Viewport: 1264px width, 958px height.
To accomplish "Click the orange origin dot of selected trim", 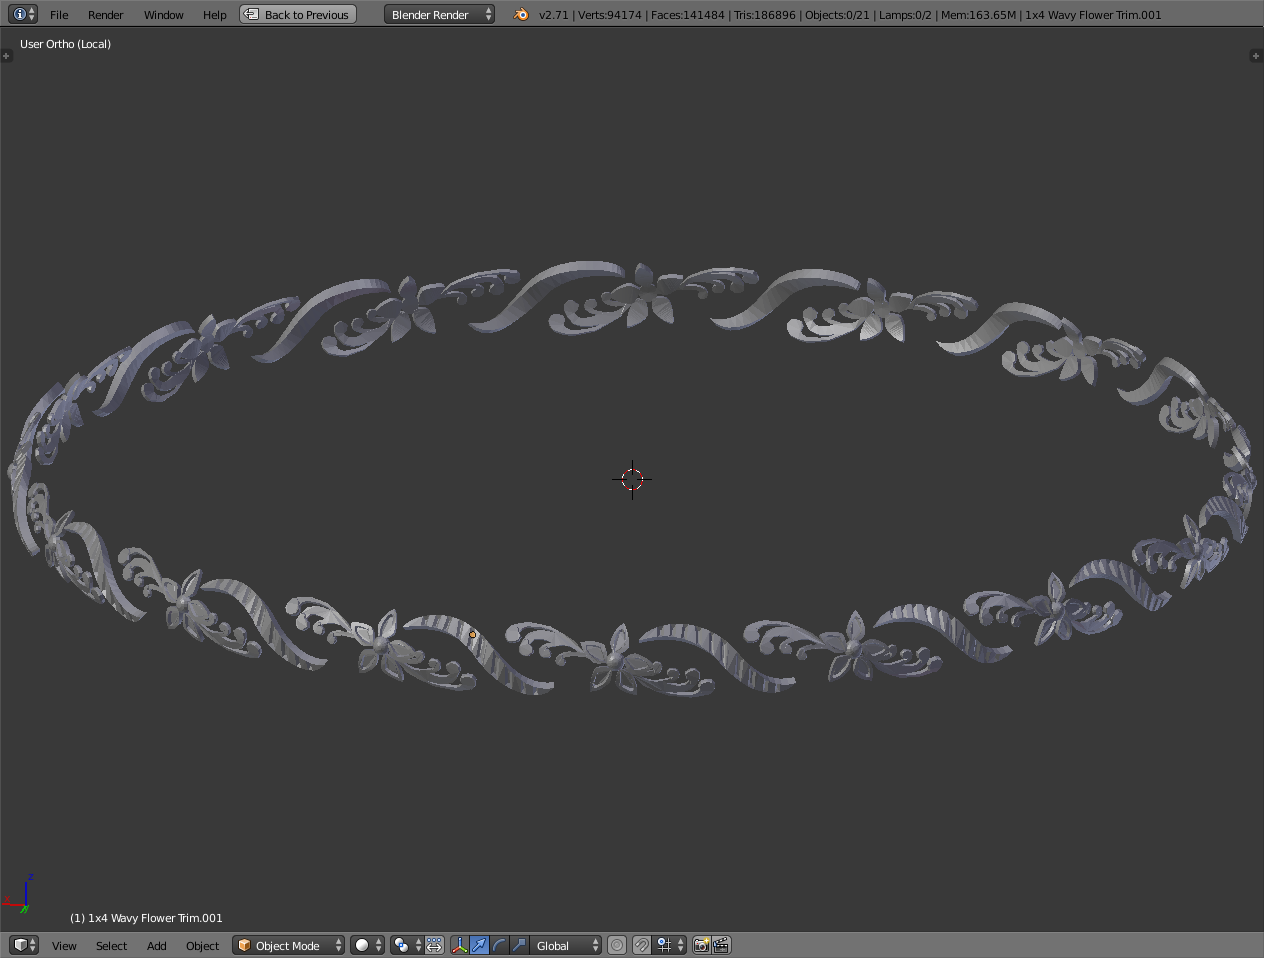I will tap(473, 634).
